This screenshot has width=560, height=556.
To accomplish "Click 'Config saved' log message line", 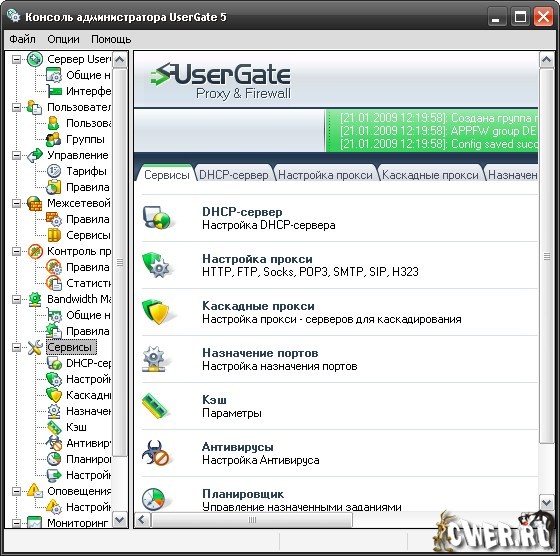I will tap(439, 144).
